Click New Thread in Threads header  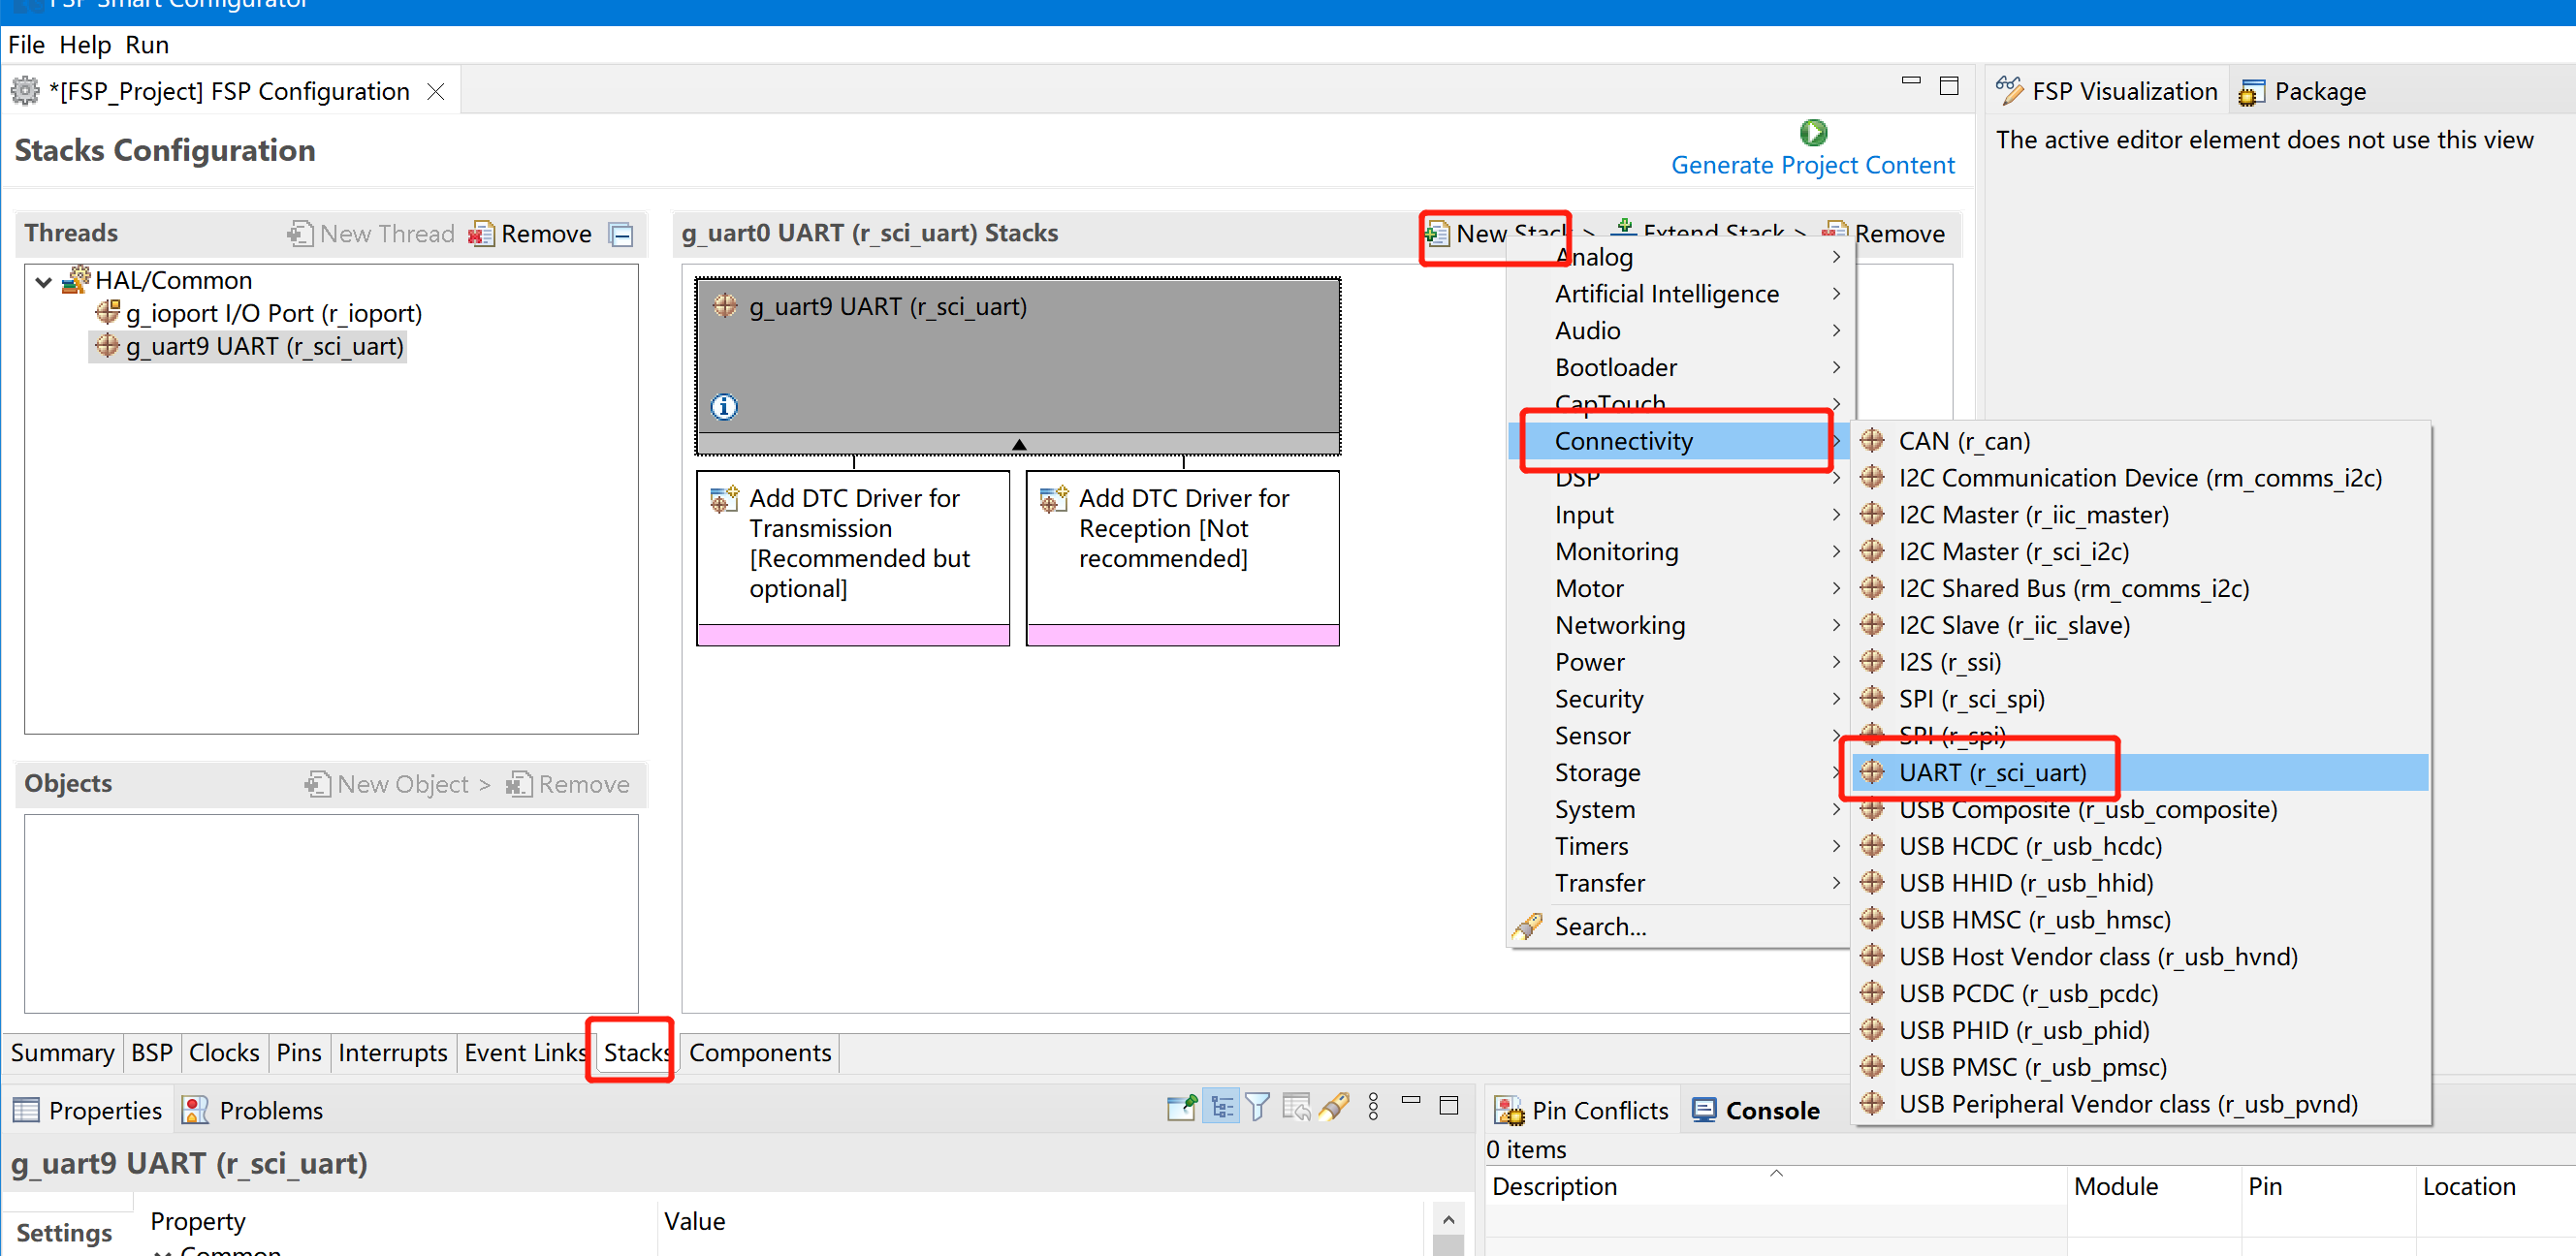(x=371, y=234)
